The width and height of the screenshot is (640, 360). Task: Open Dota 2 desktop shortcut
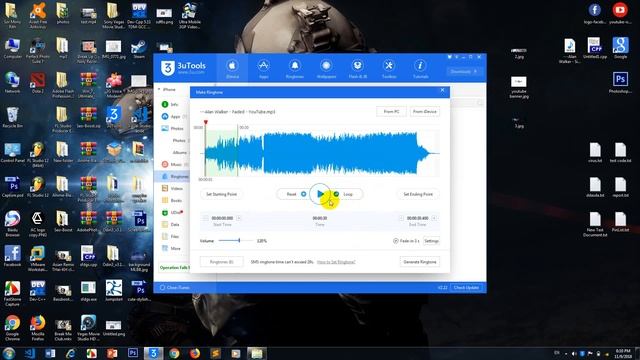click(x=38, y=83)
